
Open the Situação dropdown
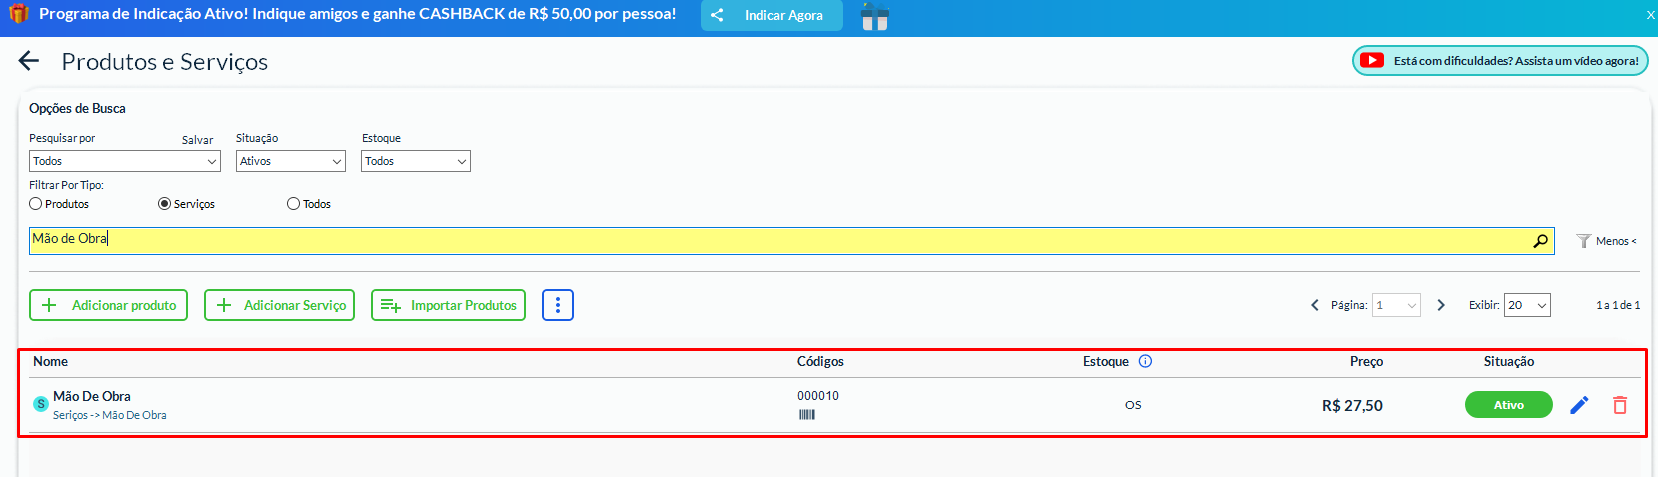(x=291, y=161)
